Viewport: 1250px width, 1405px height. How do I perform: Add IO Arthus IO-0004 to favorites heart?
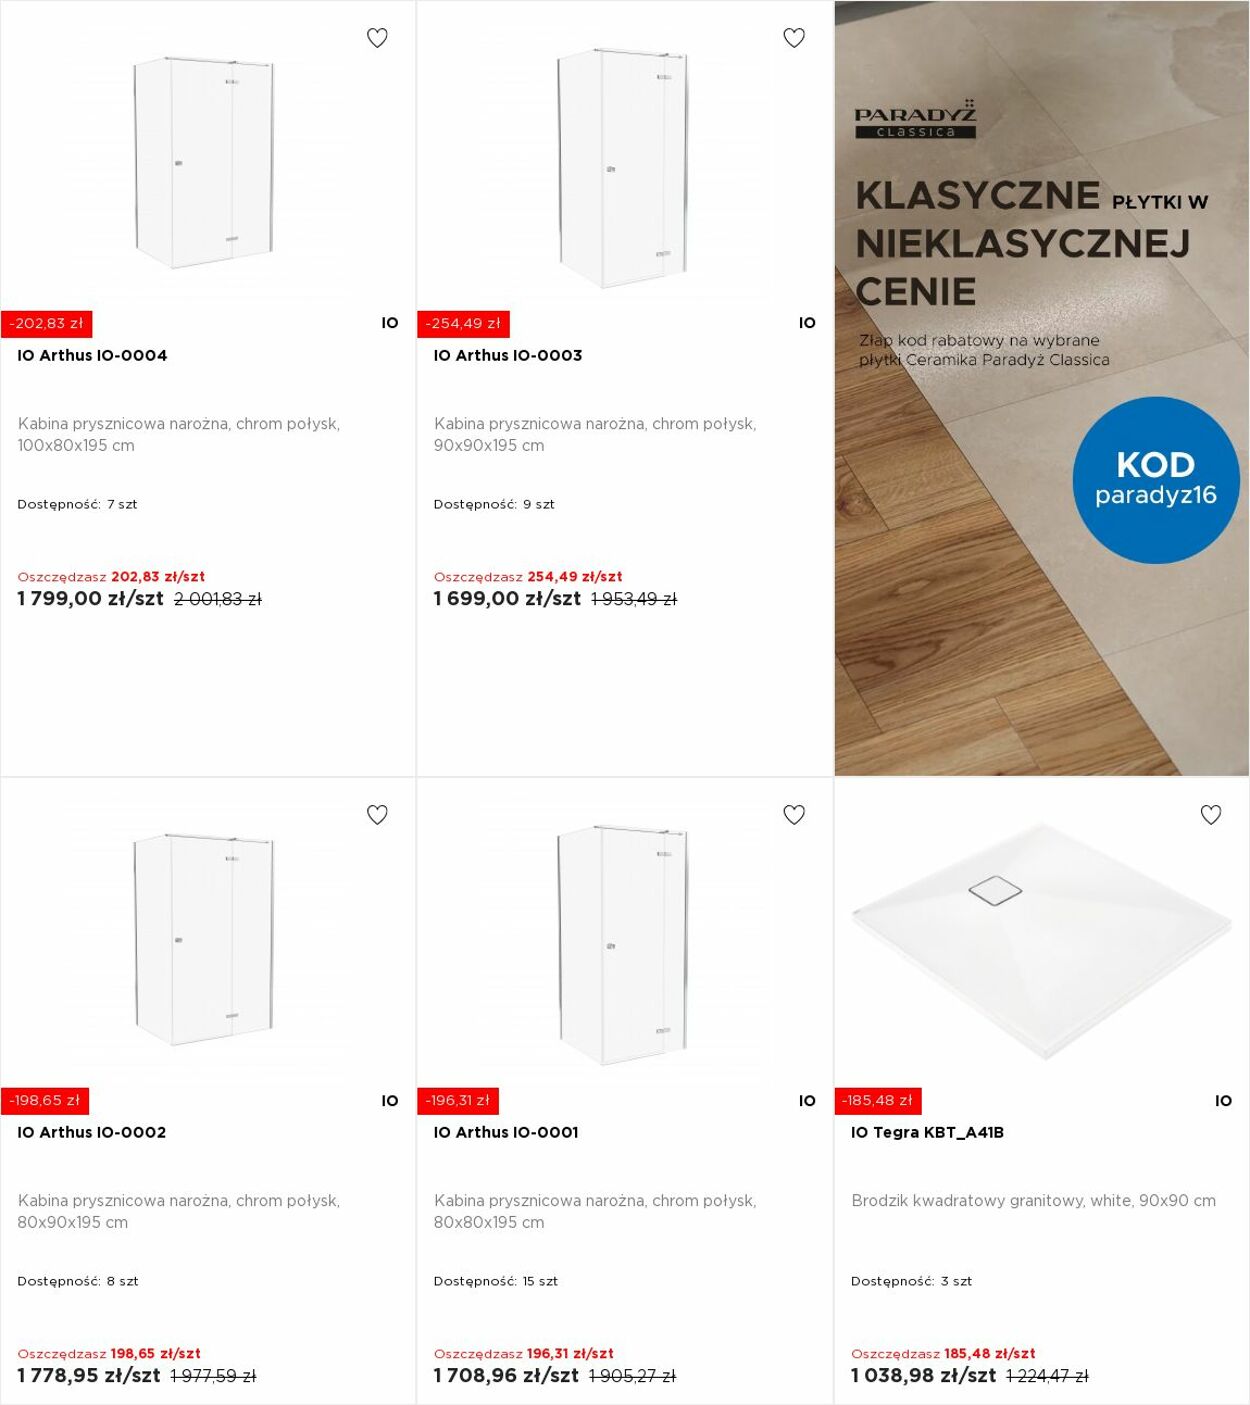(x=377, y=38)
